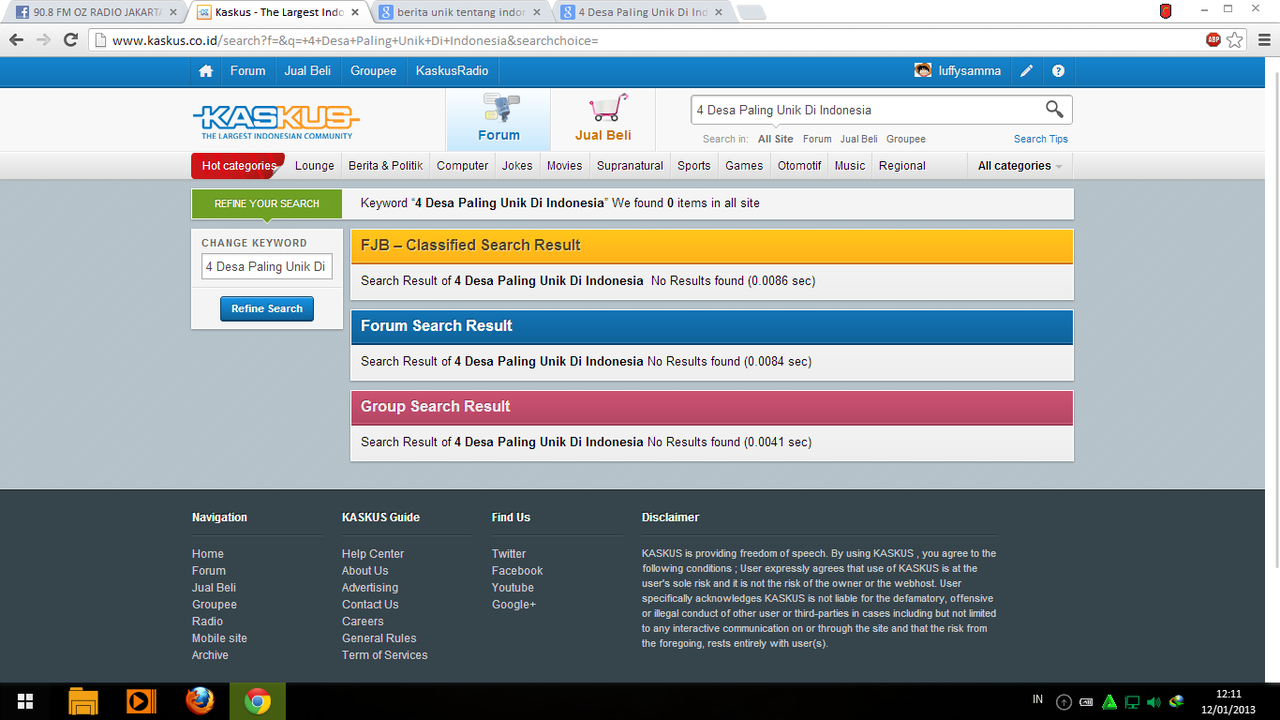Bookmark page with the star icon
This screenshot has width=1280, height=720.
point(1235,40)
